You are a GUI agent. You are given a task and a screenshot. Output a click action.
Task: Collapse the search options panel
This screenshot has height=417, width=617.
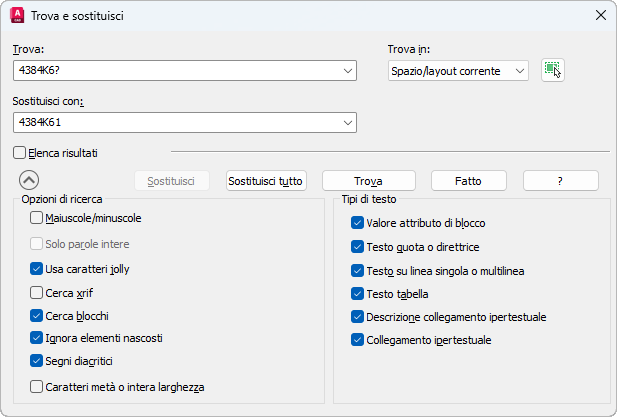(x=29, y=181)
